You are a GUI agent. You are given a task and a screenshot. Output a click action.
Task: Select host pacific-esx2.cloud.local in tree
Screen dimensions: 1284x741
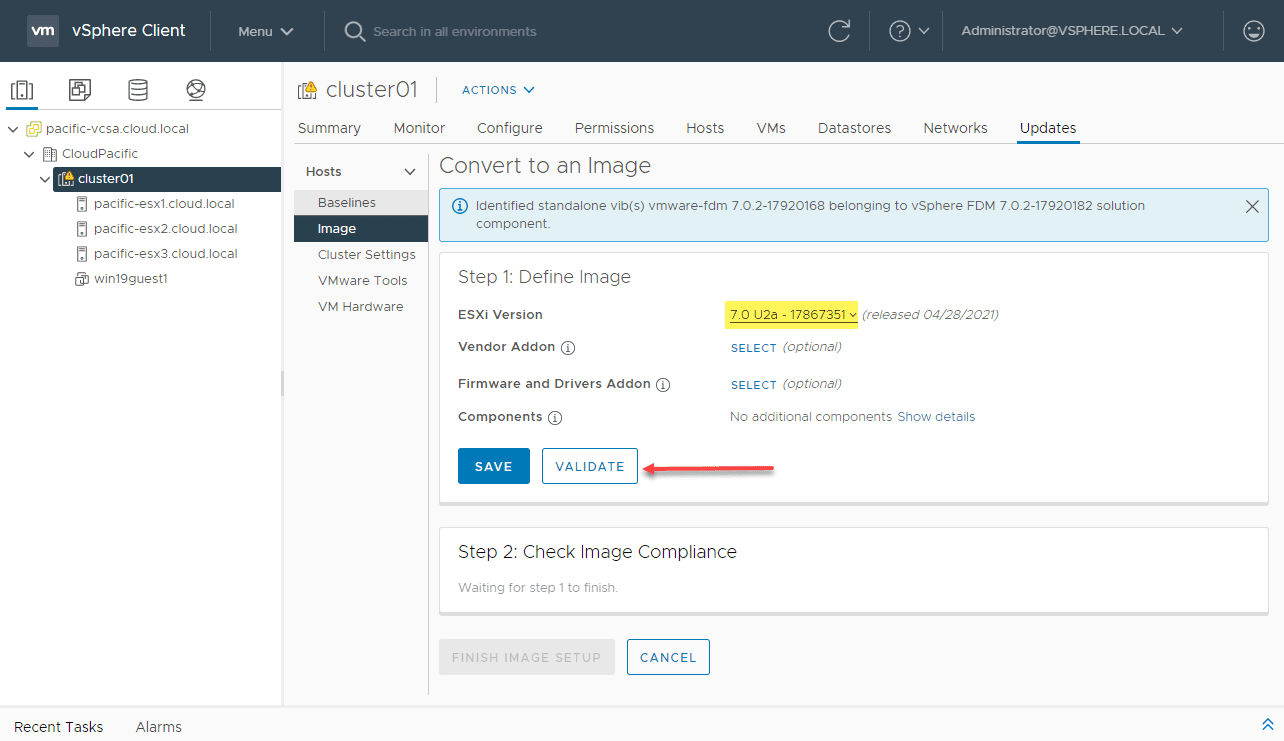pos(165,229)
